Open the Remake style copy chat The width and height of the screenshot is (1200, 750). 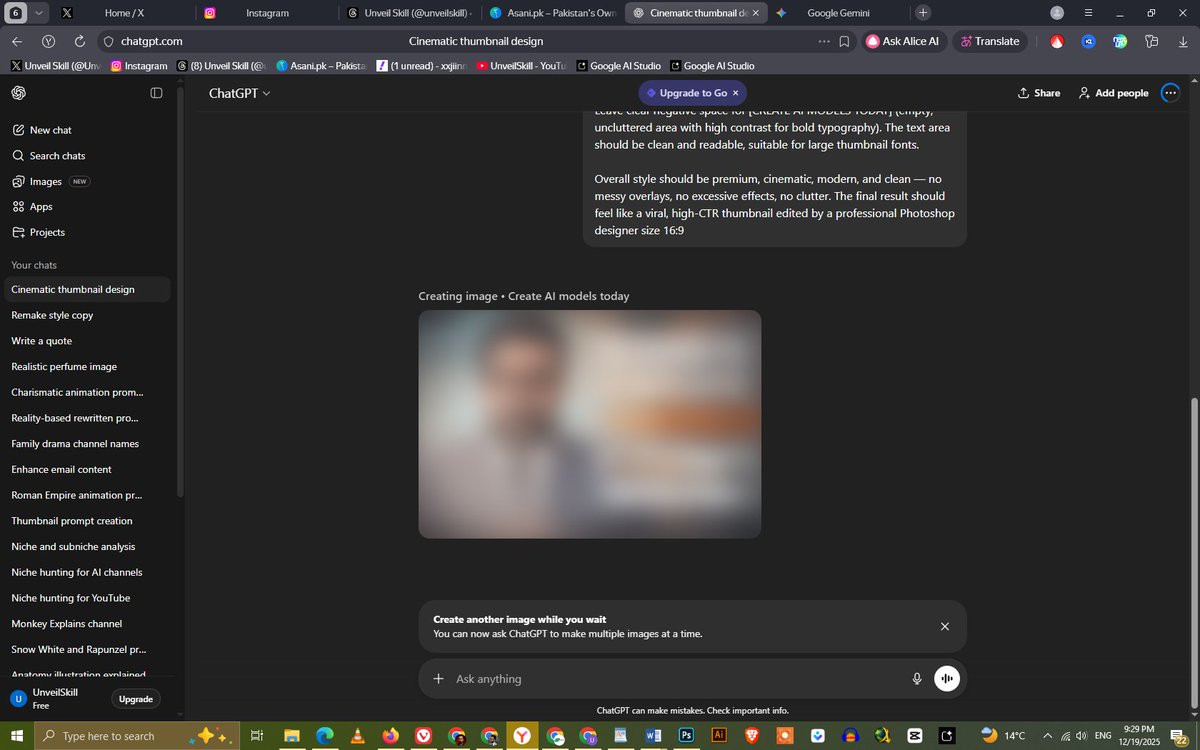click(x=88, y=315)
